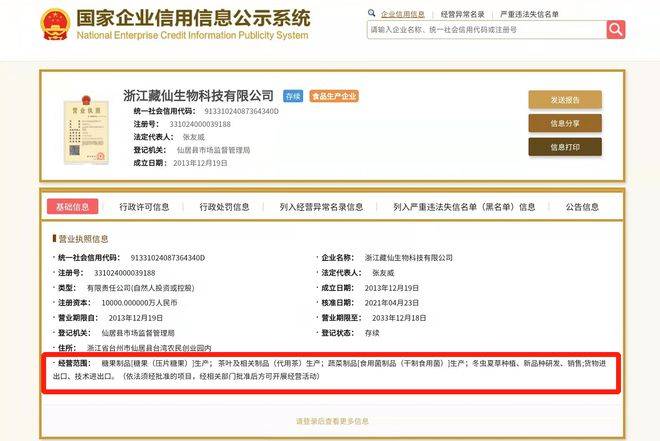Click registered capital value 10000.000000万人民币
Image resolution: width=660 pixels, height=441 pixels.
(x=139, y=303)
